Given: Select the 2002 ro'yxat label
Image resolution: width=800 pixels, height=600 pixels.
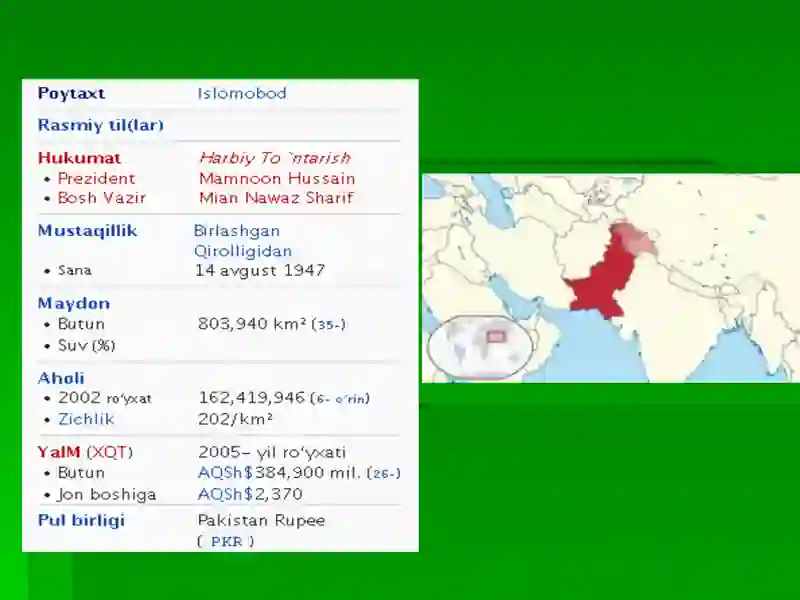Looking at the screenshot, I should click(105, 398).
